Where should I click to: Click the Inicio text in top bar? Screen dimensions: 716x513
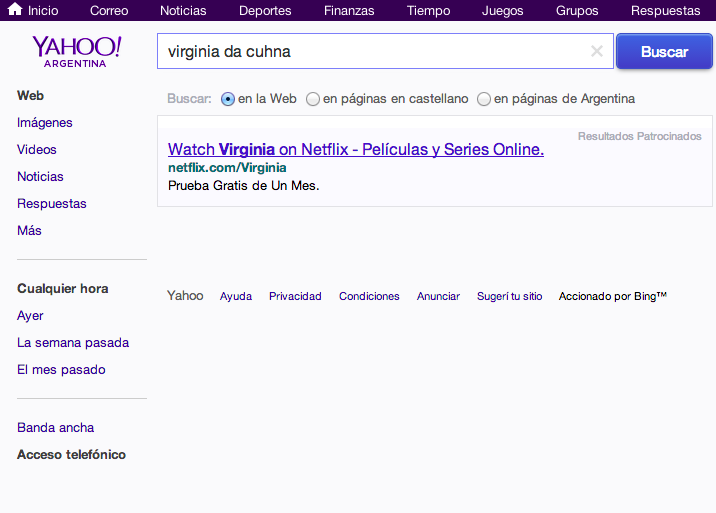click(43, 11)
